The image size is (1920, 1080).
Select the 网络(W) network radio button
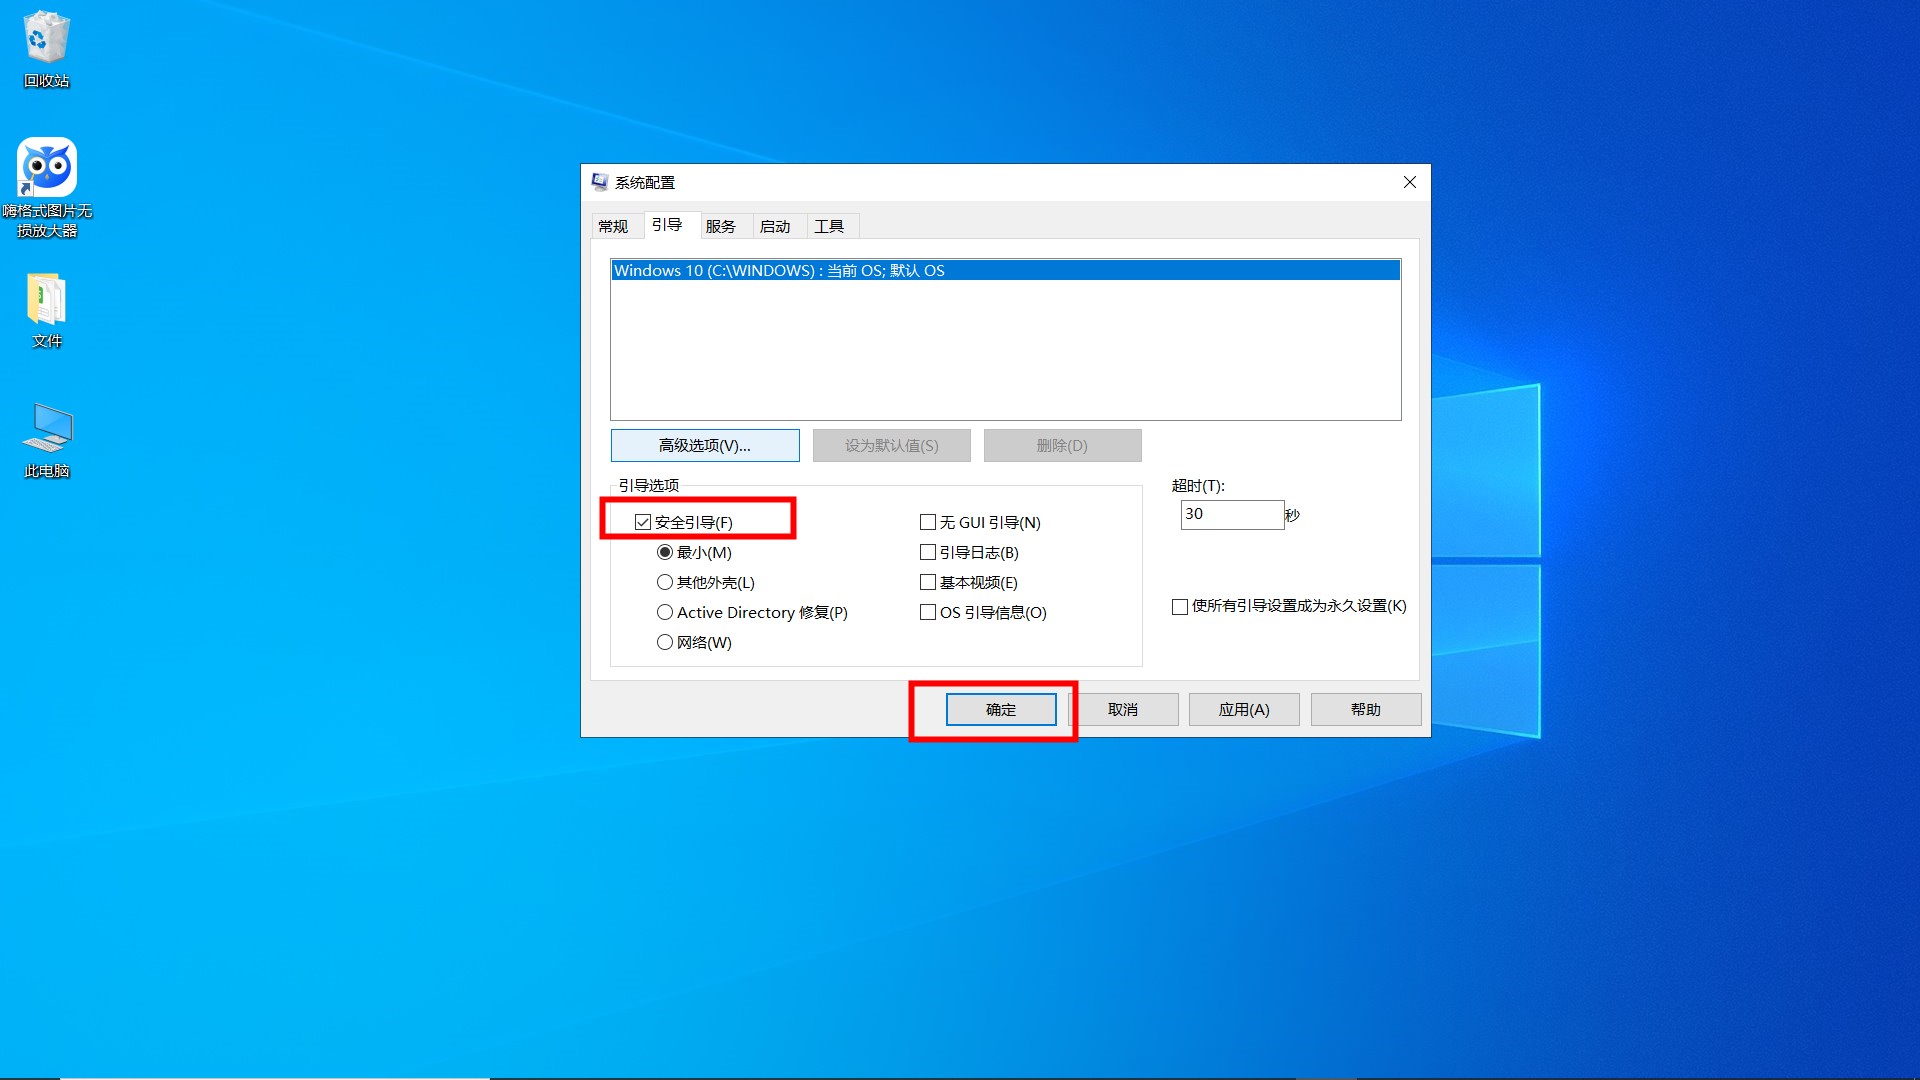click(665, 642)
